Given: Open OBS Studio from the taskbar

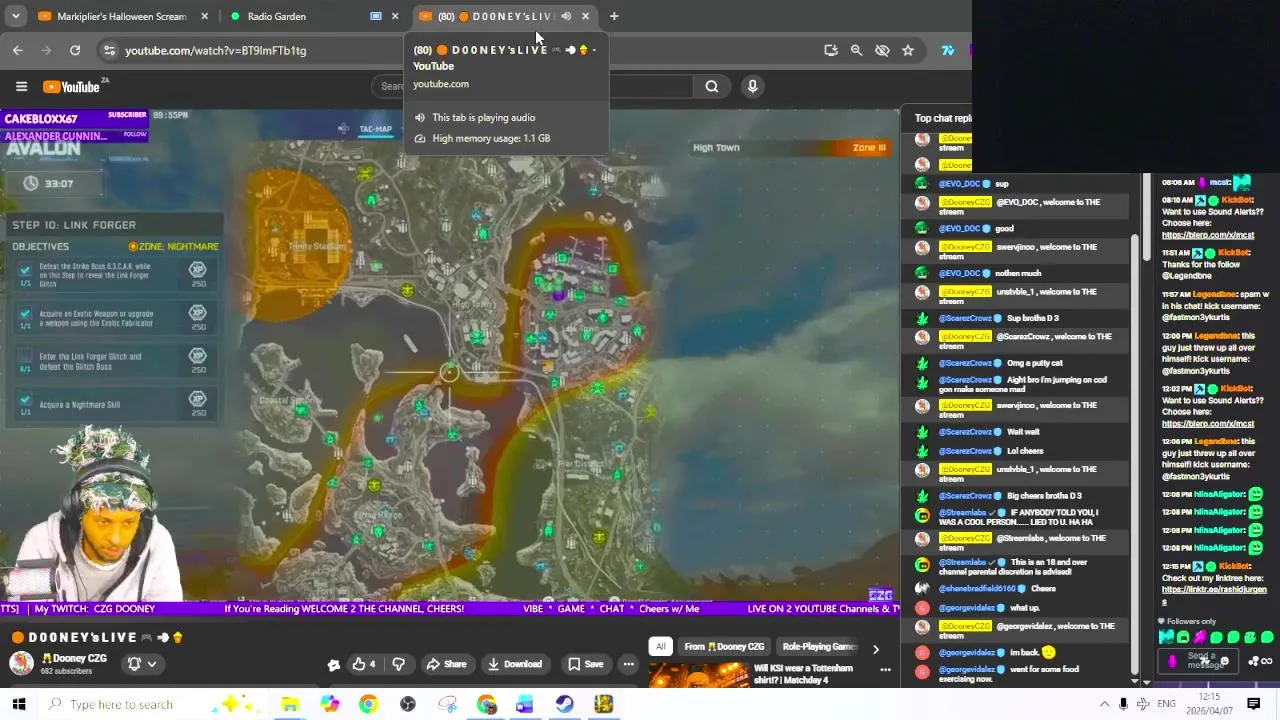Looking at the screenshot, I should (x=408, y=704).
